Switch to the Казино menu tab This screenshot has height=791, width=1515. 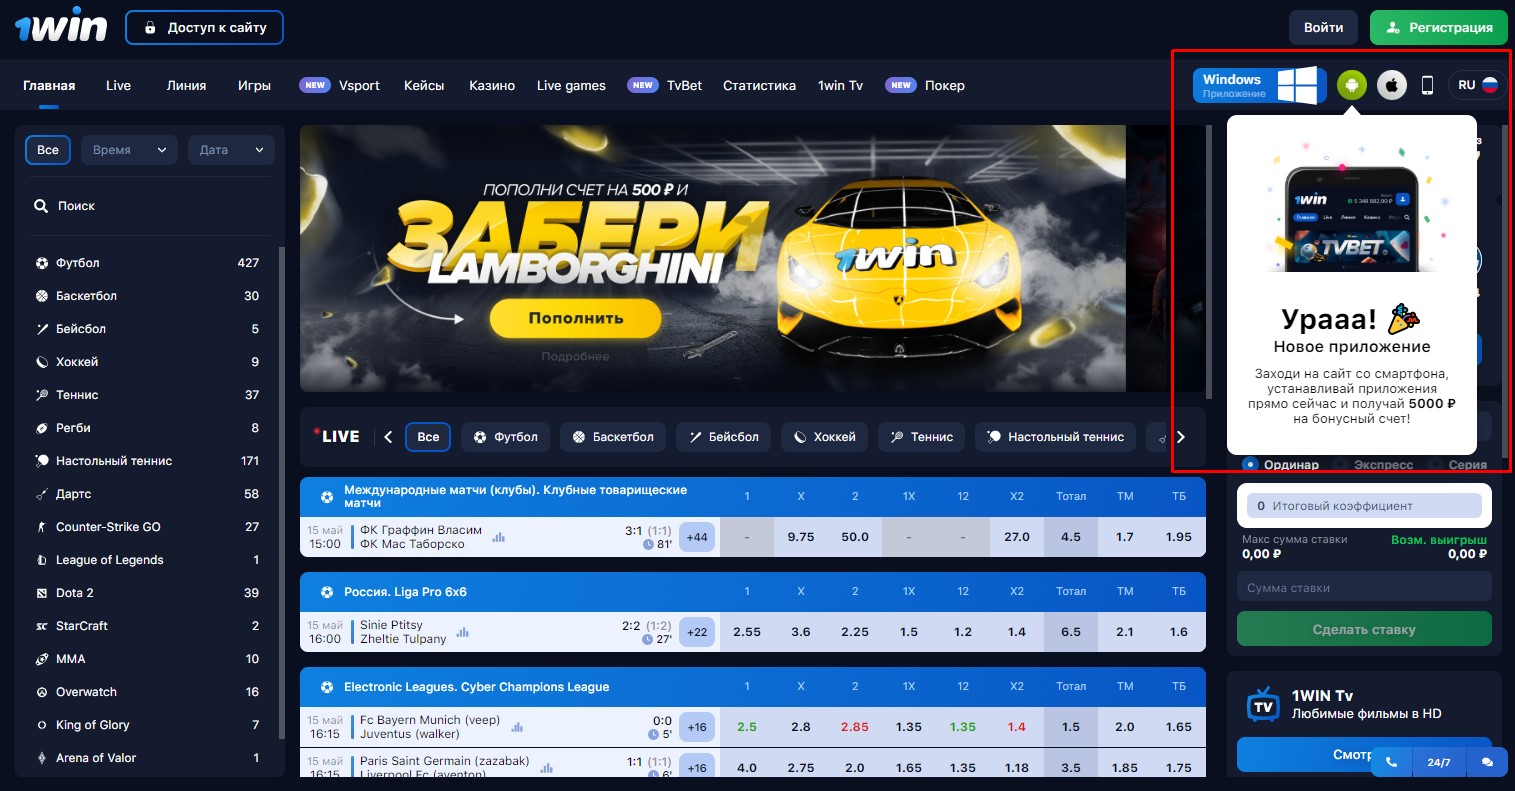coord(492,85)
